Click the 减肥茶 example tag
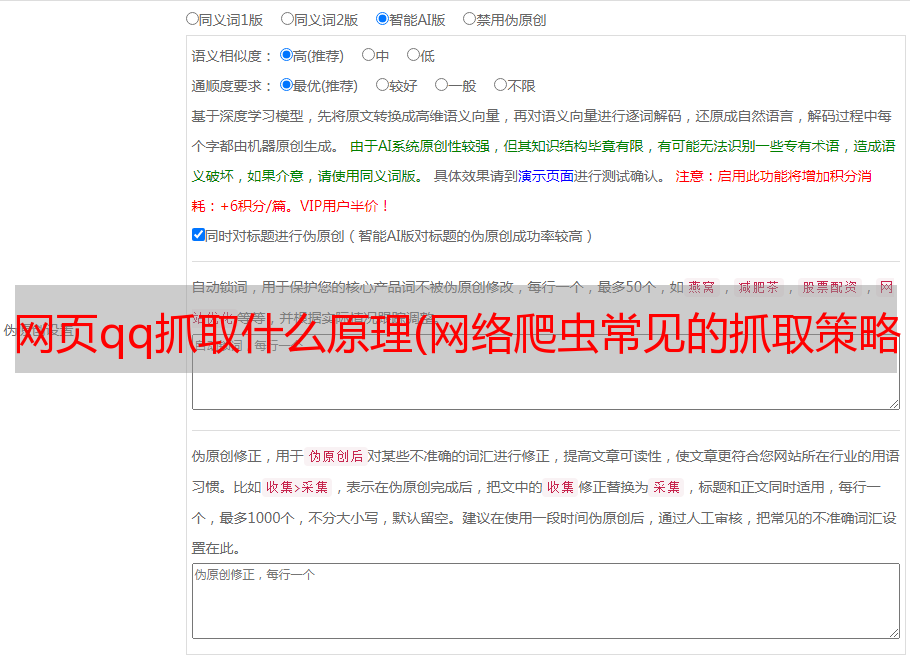This screenshot has width=911, height=658. tap(759, 287)
